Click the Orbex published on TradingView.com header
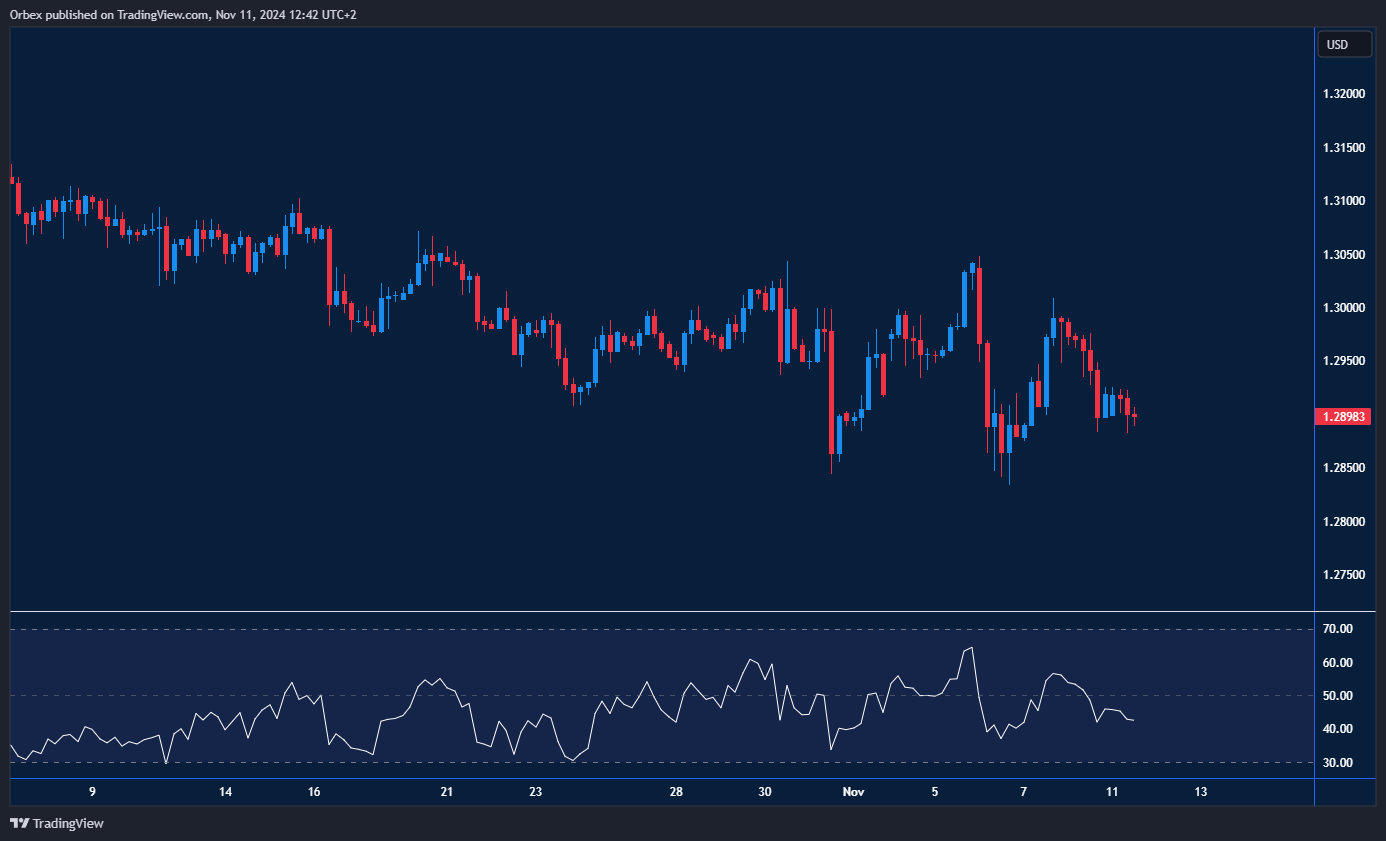1386x841 pixels. 183,15
